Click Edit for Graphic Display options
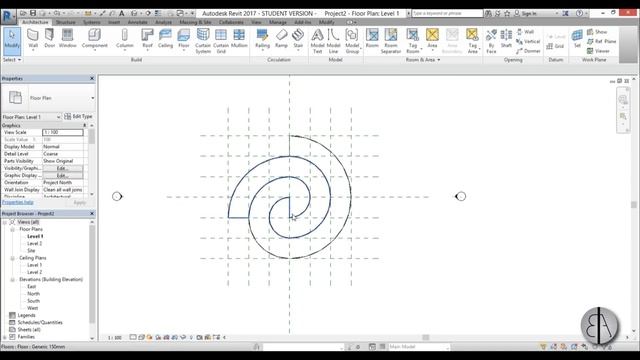 click(x=62, y=176)
